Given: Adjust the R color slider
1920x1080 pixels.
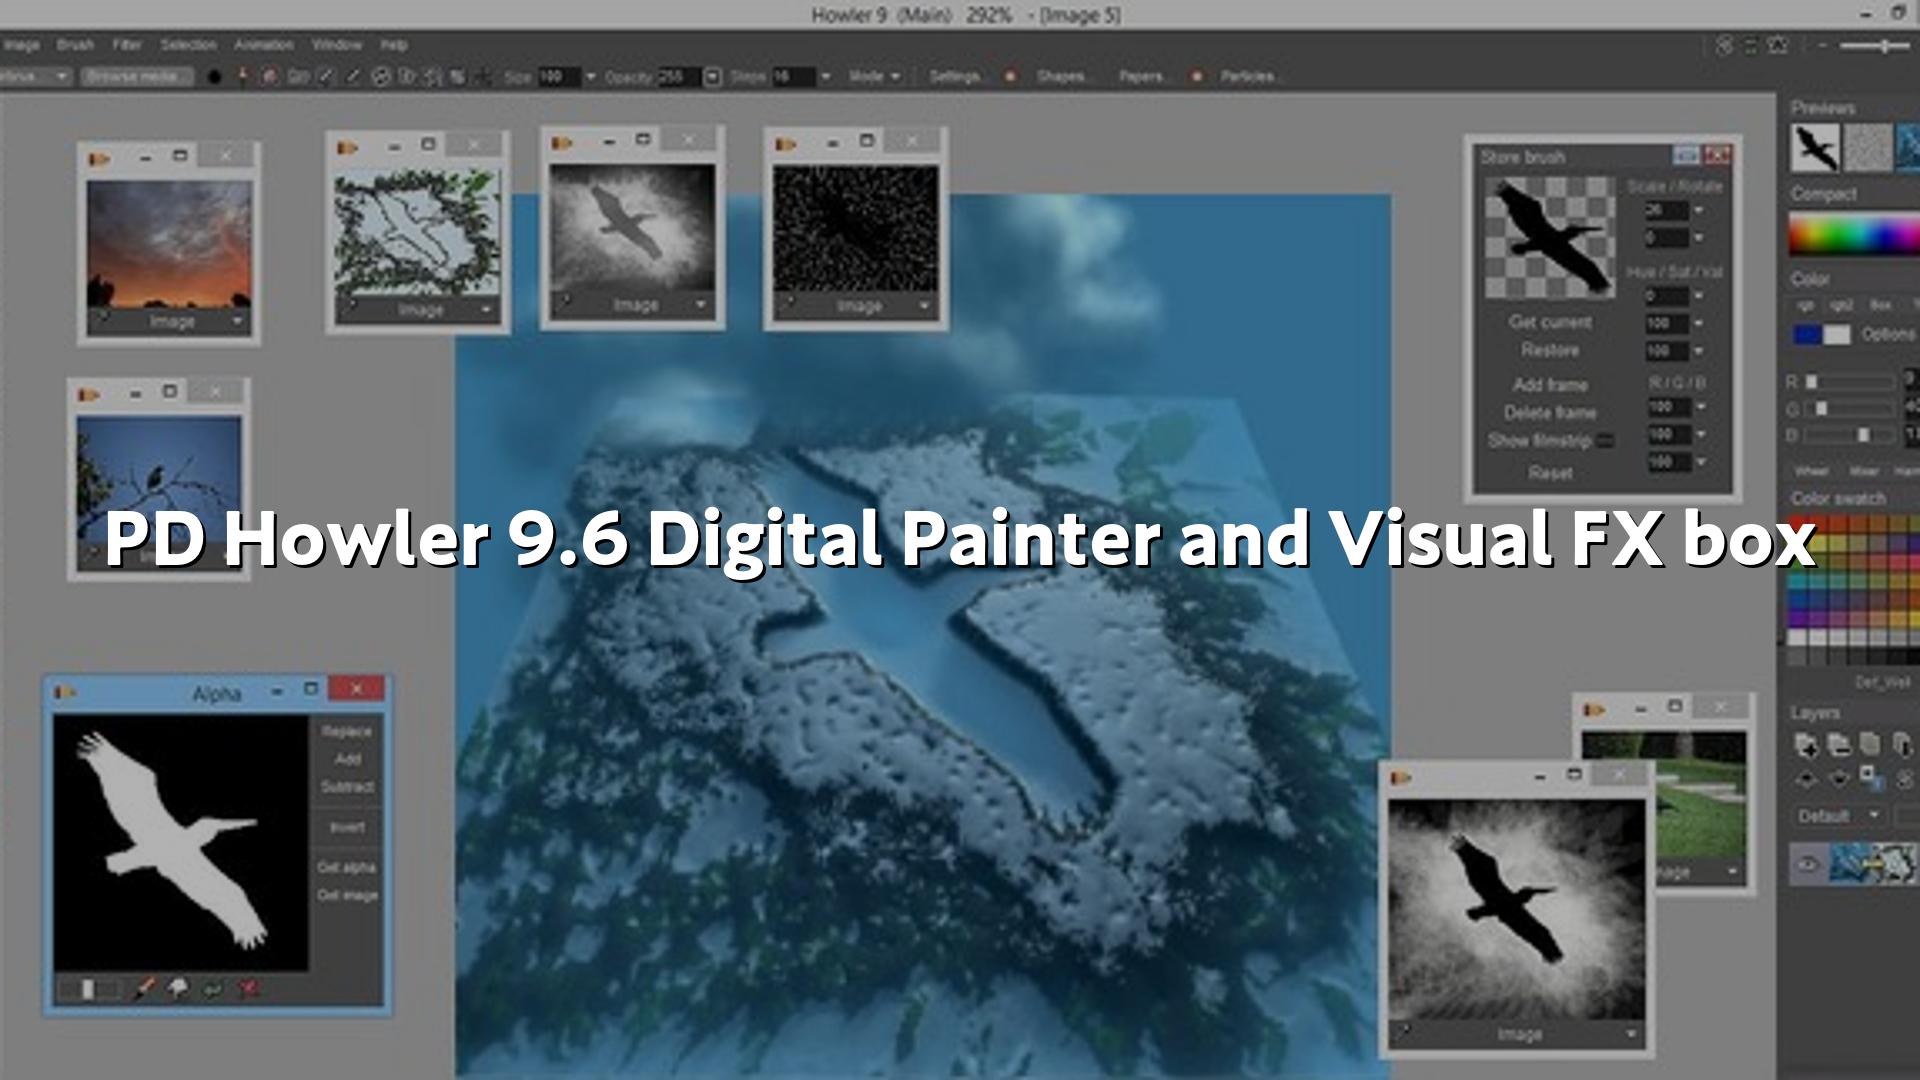Looking at the screenshot, I should tap(1850, 382).
